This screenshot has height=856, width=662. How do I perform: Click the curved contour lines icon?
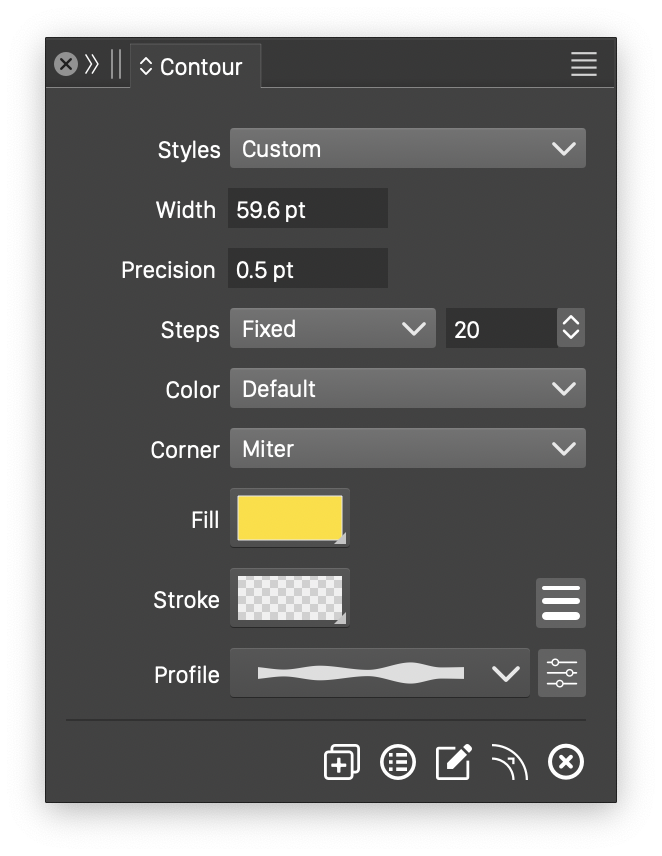(x=509, y=762)
